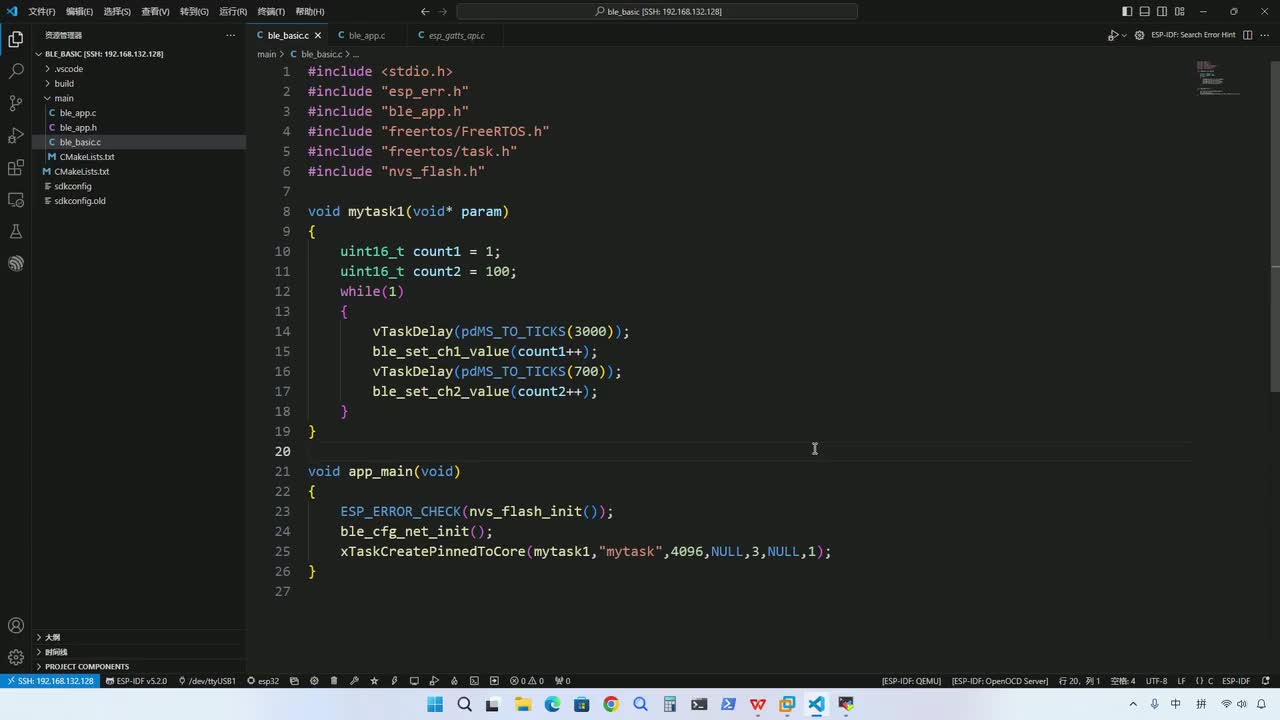Open the Extensions view
The height and width of the screenshot is (720, 1280).
click(x=16, y=167)
